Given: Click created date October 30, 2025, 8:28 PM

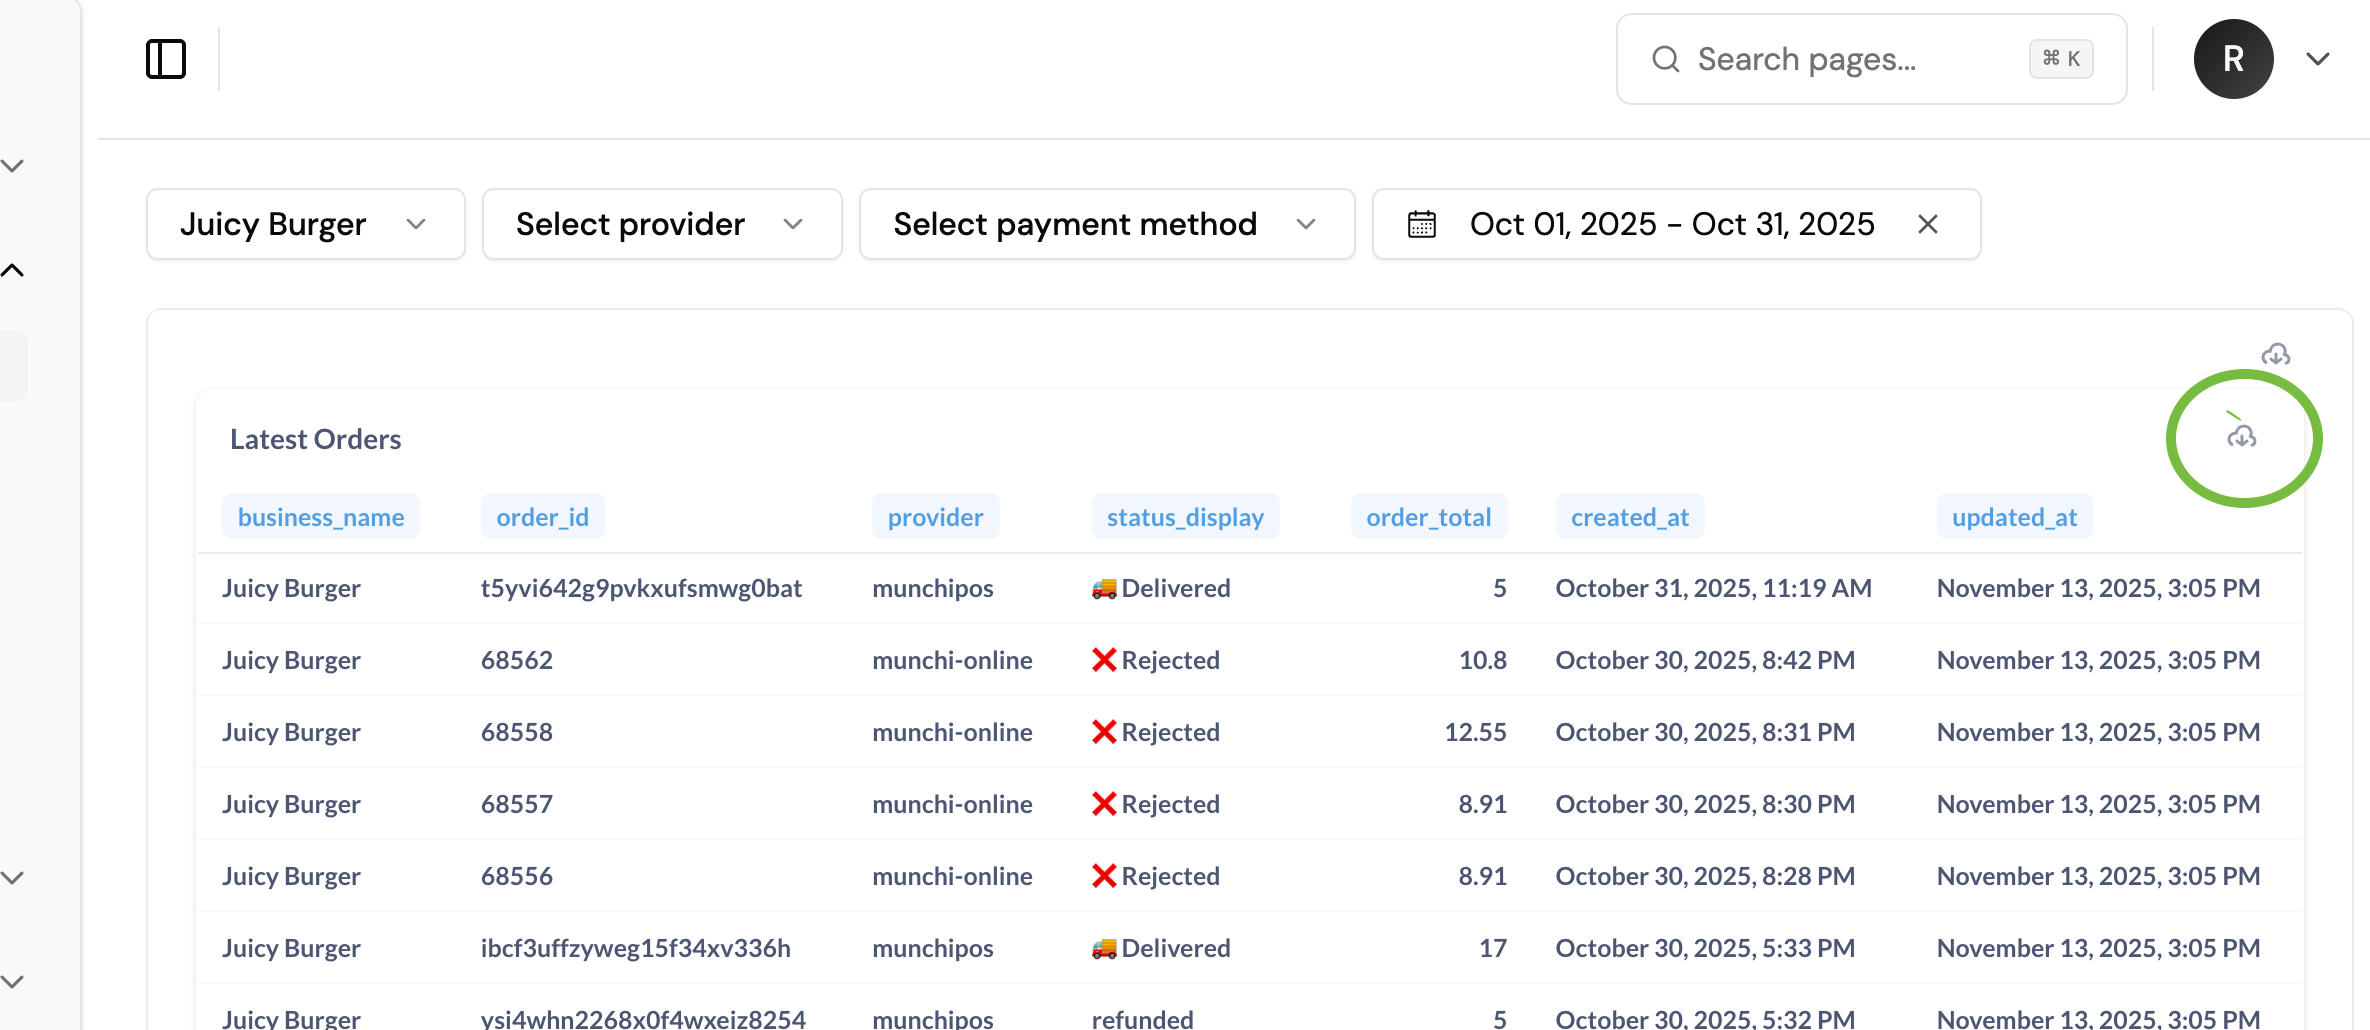Looking at the screenshot, I should (1705, 876).
